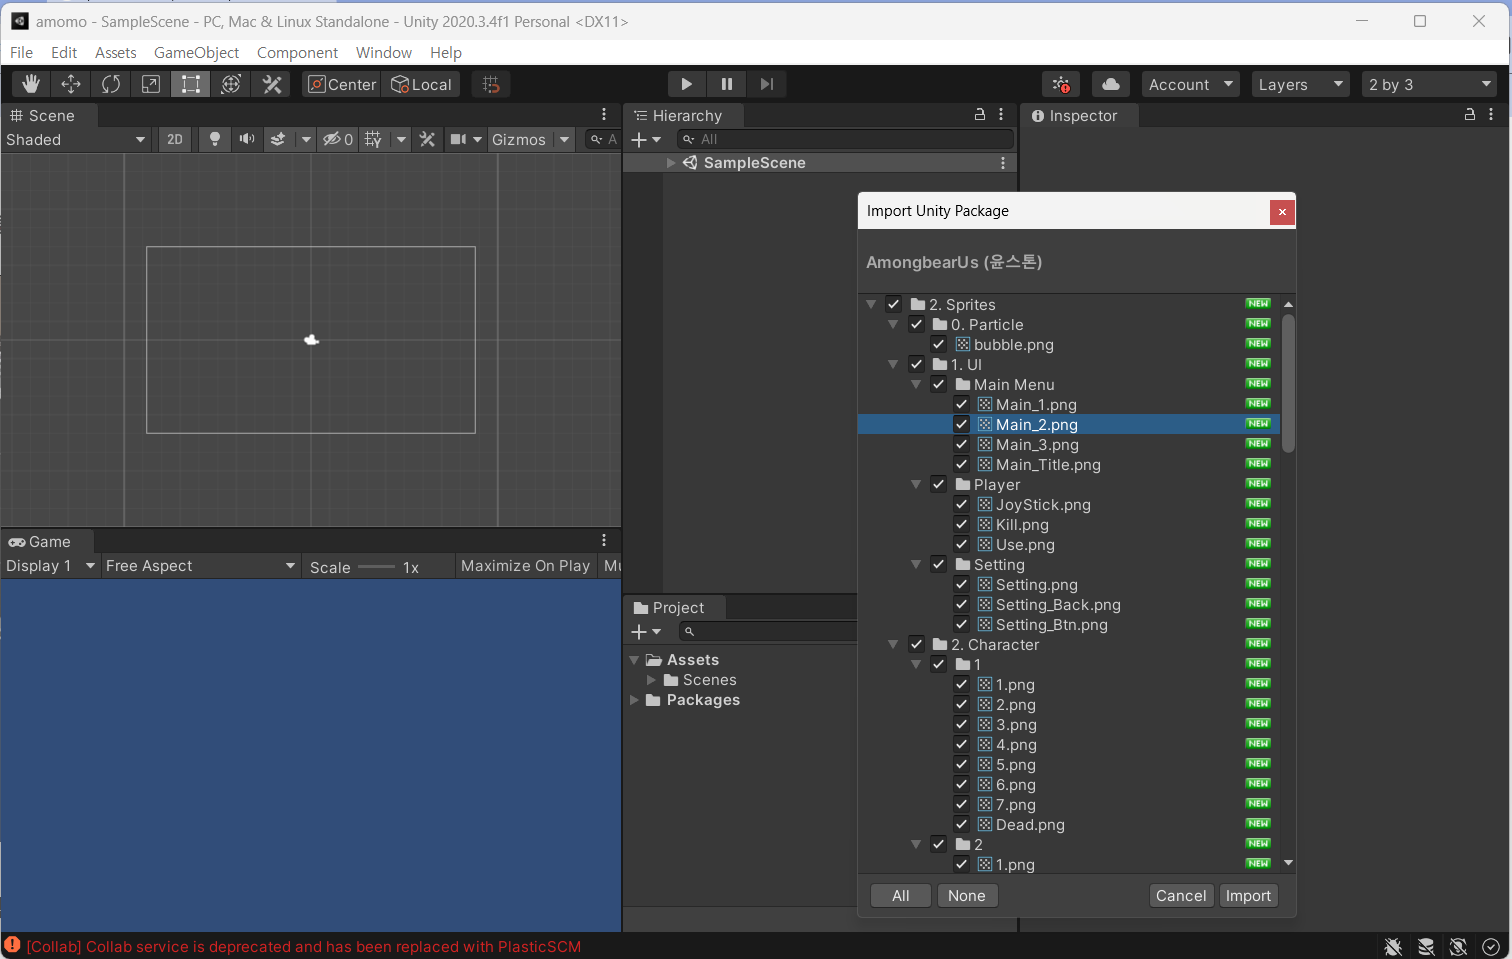Open cloud services icon

click(1111, 84)
